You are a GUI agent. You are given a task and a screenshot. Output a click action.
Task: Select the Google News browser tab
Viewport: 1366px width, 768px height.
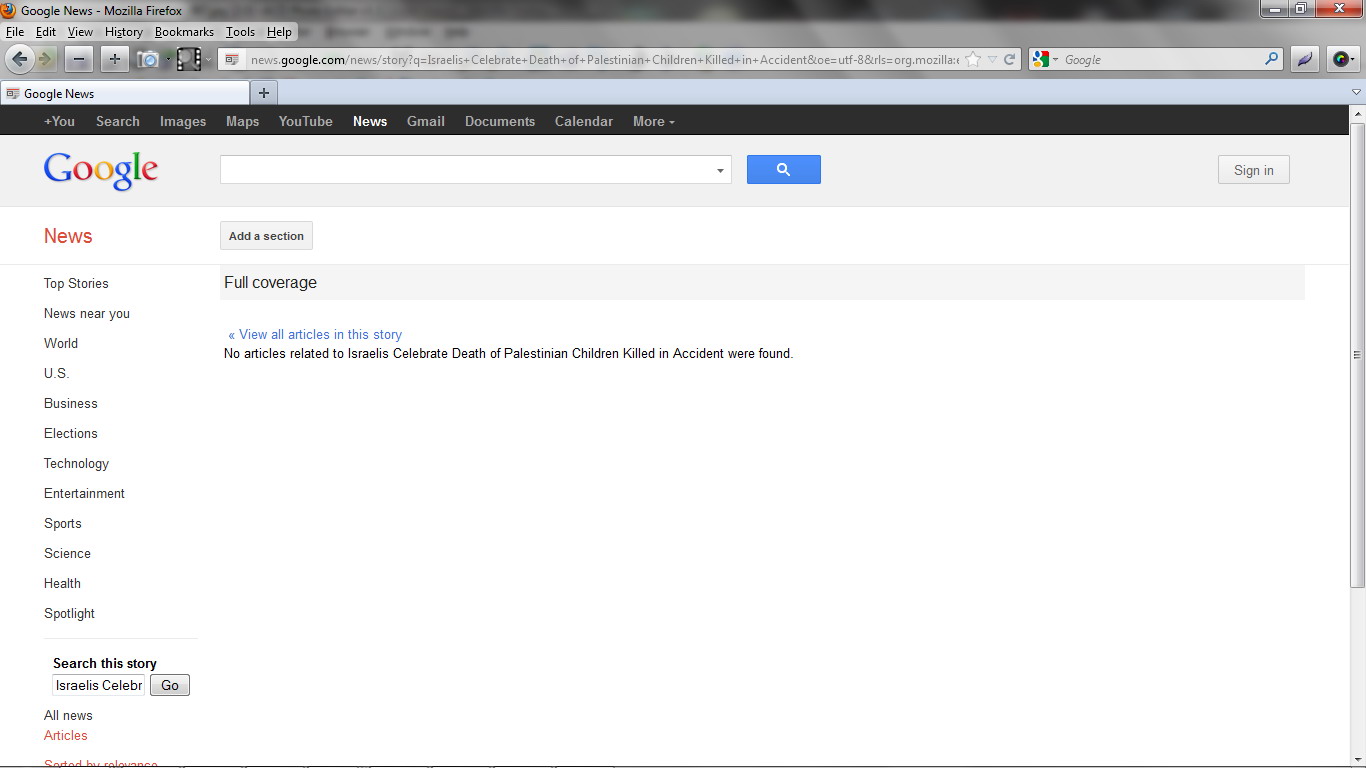(125, 93)
